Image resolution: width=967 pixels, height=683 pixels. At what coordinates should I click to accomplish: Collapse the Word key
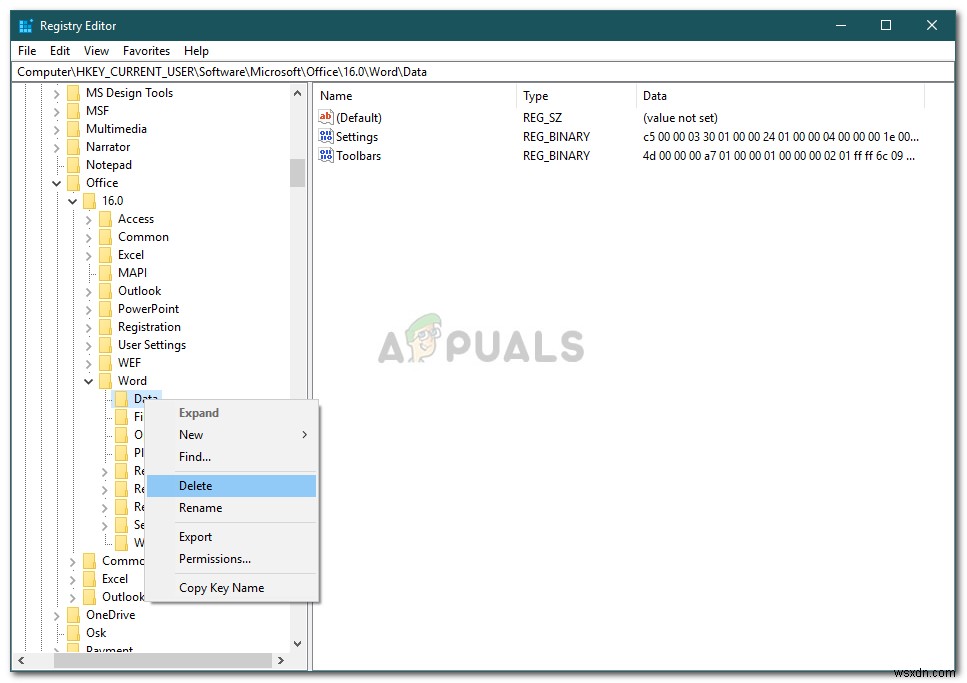[88, 381]
